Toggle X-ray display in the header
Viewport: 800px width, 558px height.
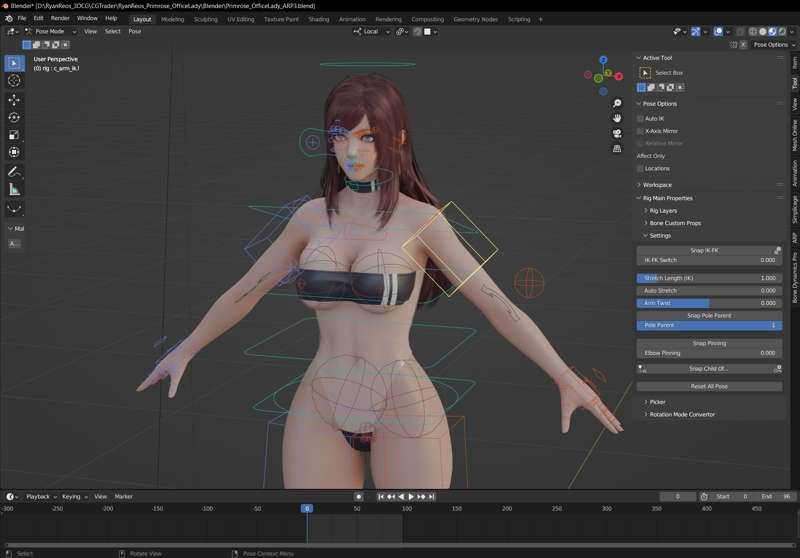coord(740,32)
